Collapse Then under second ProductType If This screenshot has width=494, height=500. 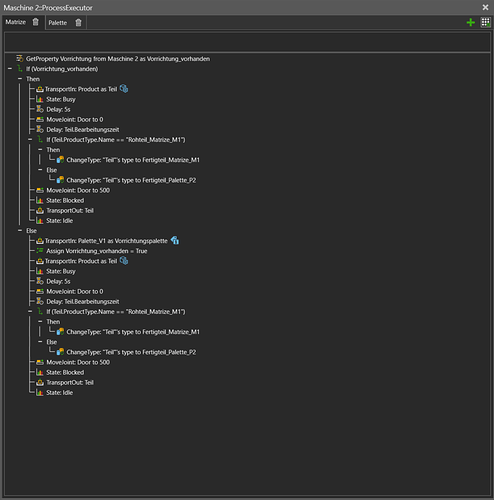click(x=40, y=321)
